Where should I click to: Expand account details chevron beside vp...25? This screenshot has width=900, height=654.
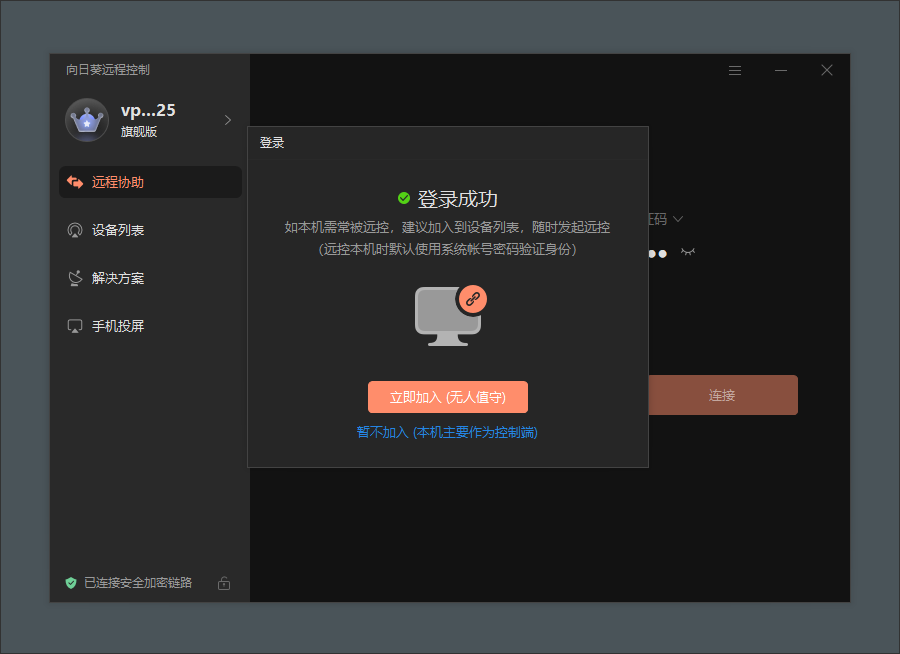click(x=228, y=120)
